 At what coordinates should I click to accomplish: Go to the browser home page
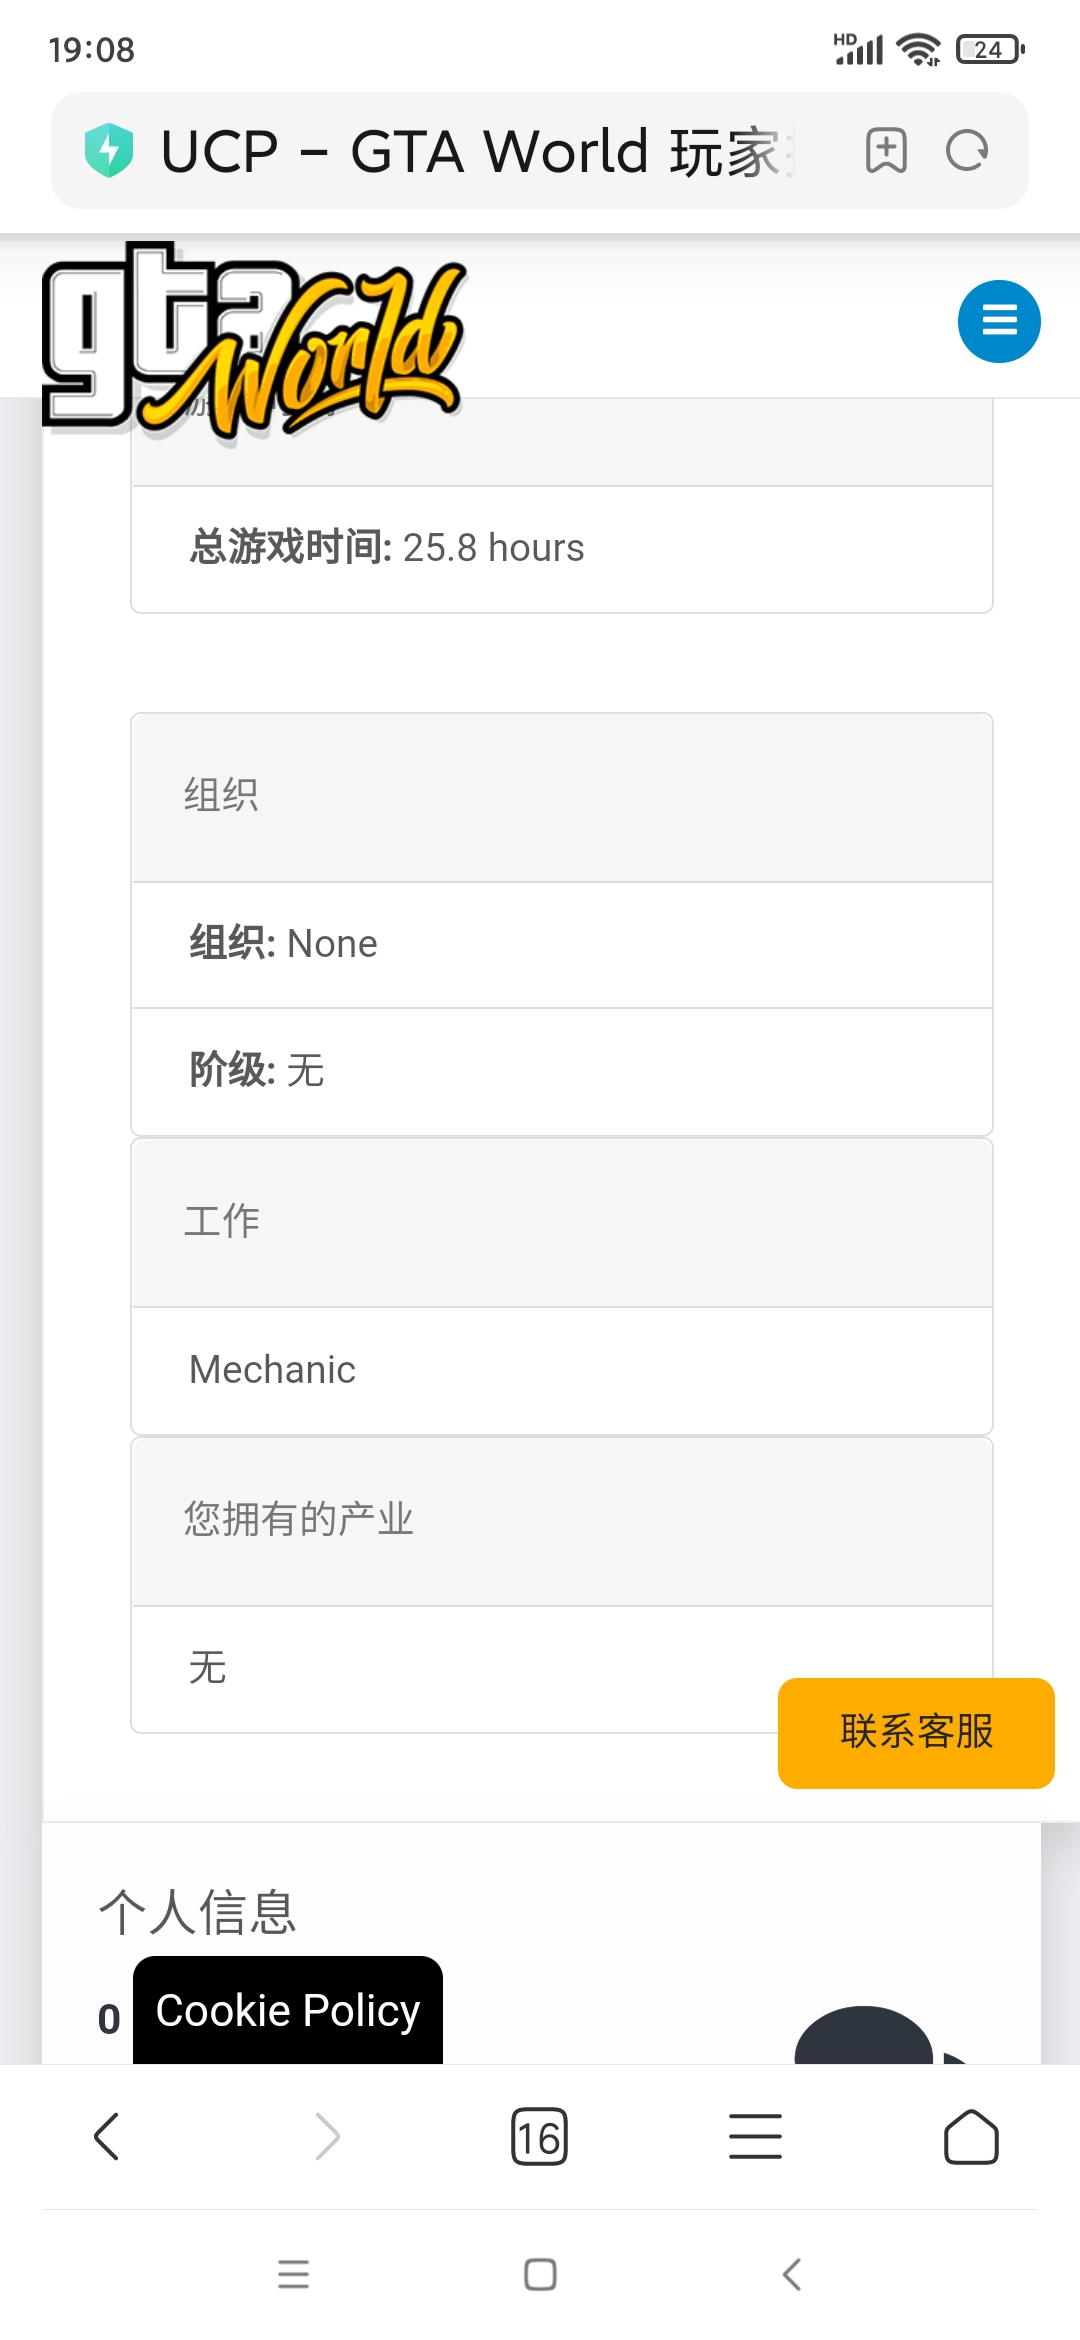(x=971, y=2137)
